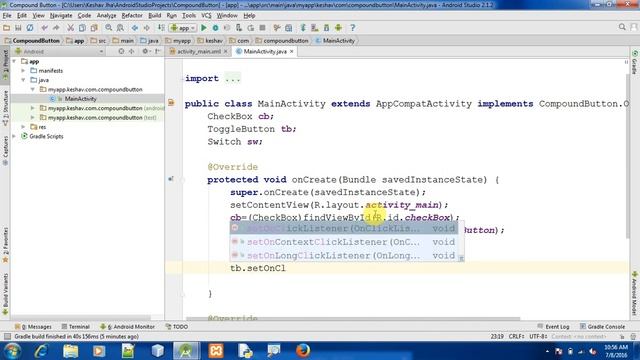Image resolution: width=640 pixels, height=360 pixels.
Task: Expand the Gradle Scripts node
Action: [15, 136]
